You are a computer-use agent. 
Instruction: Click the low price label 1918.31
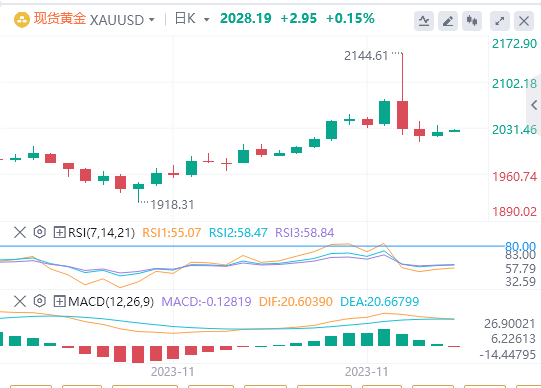(172, 205)
